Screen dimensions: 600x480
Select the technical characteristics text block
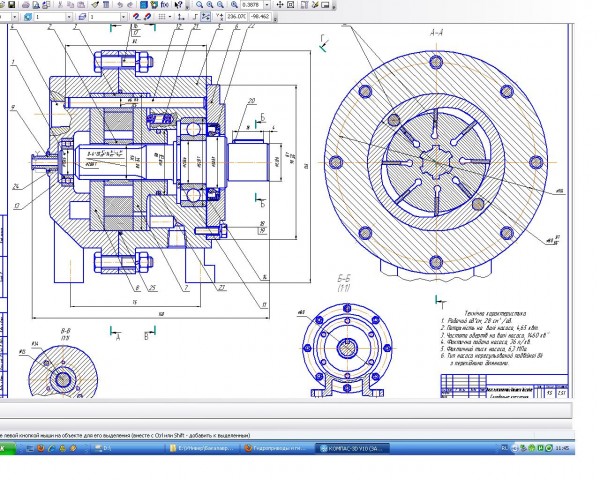(495, 338)
